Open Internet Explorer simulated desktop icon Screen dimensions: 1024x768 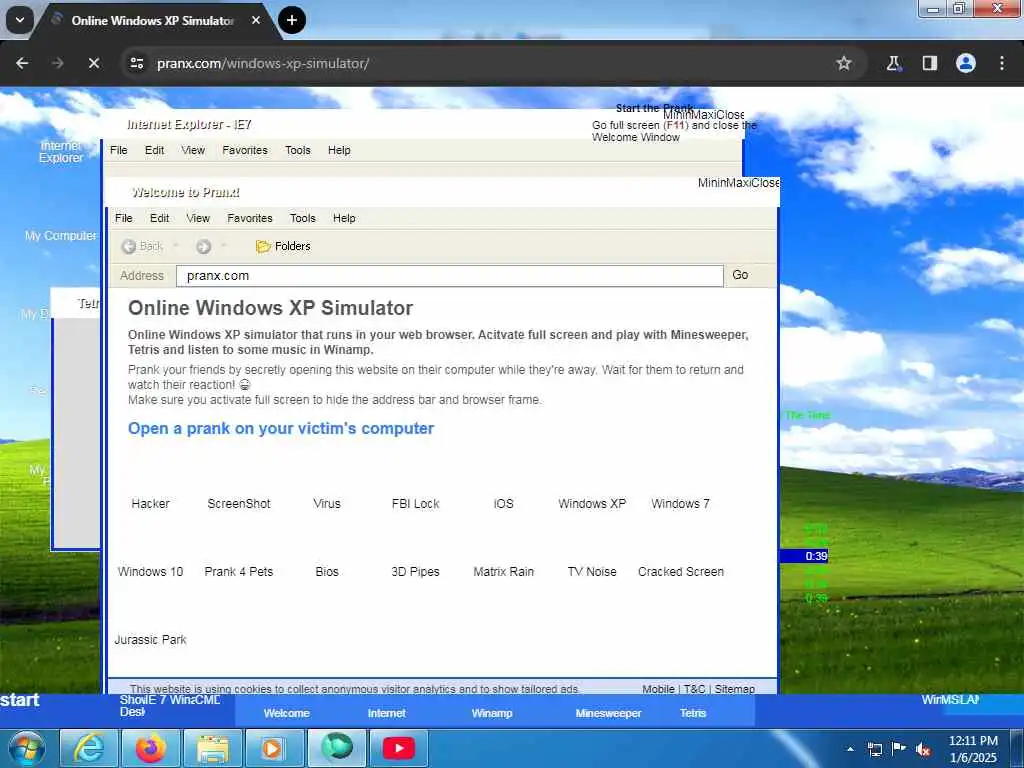61,152
